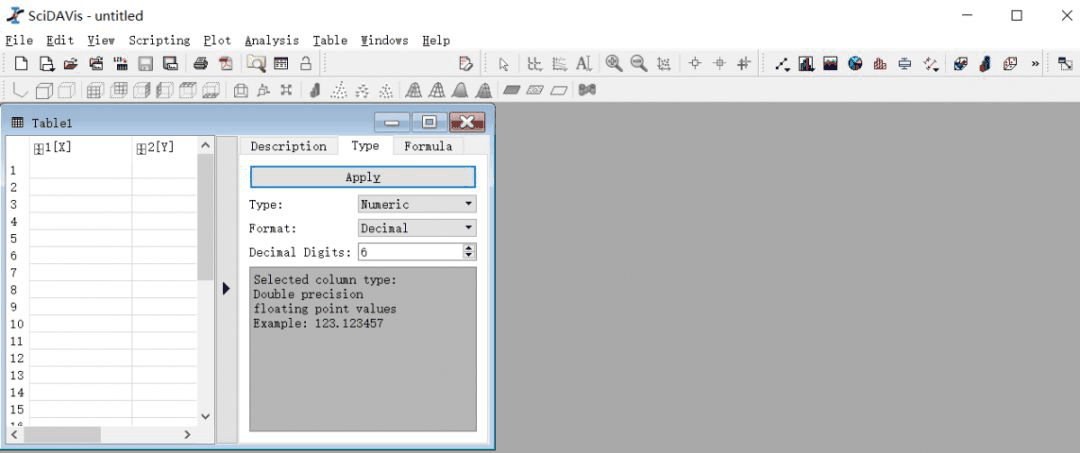Click the New Project icon
Screen dimensions: 1080x453
coord(21,64)
